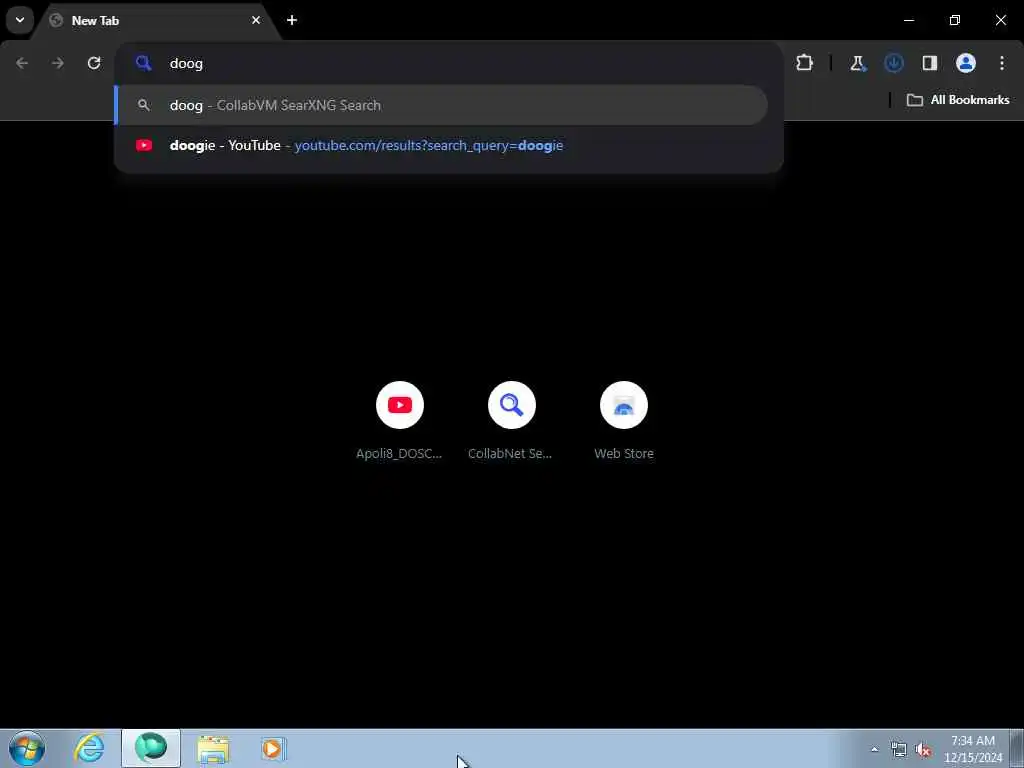The height and width of the screenshot is (768, 1024).
Task: Open Windows Media Player from the taskbar
Action: point(273,748)
